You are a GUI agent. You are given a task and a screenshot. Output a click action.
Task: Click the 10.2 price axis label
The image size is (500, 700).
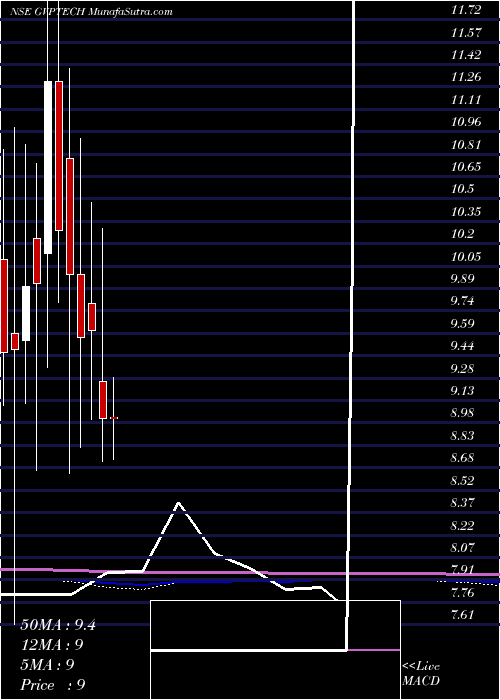pos(462,234)
